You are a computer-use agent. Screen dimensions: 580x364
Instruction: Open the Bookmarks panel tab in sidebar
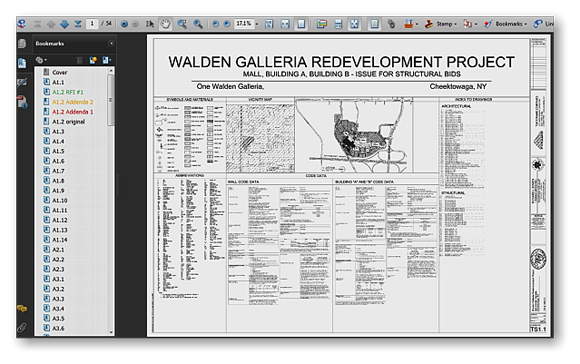tap(22, 63)
